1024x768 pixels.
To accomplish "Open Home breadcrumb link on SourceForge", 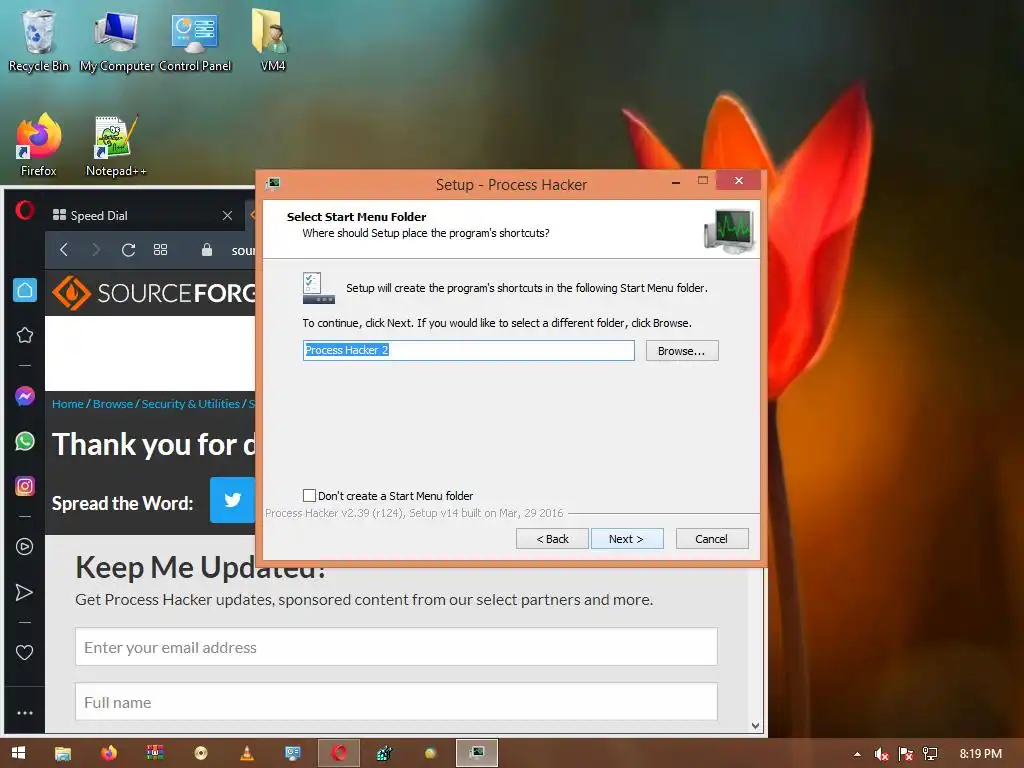I will (68, 404).
